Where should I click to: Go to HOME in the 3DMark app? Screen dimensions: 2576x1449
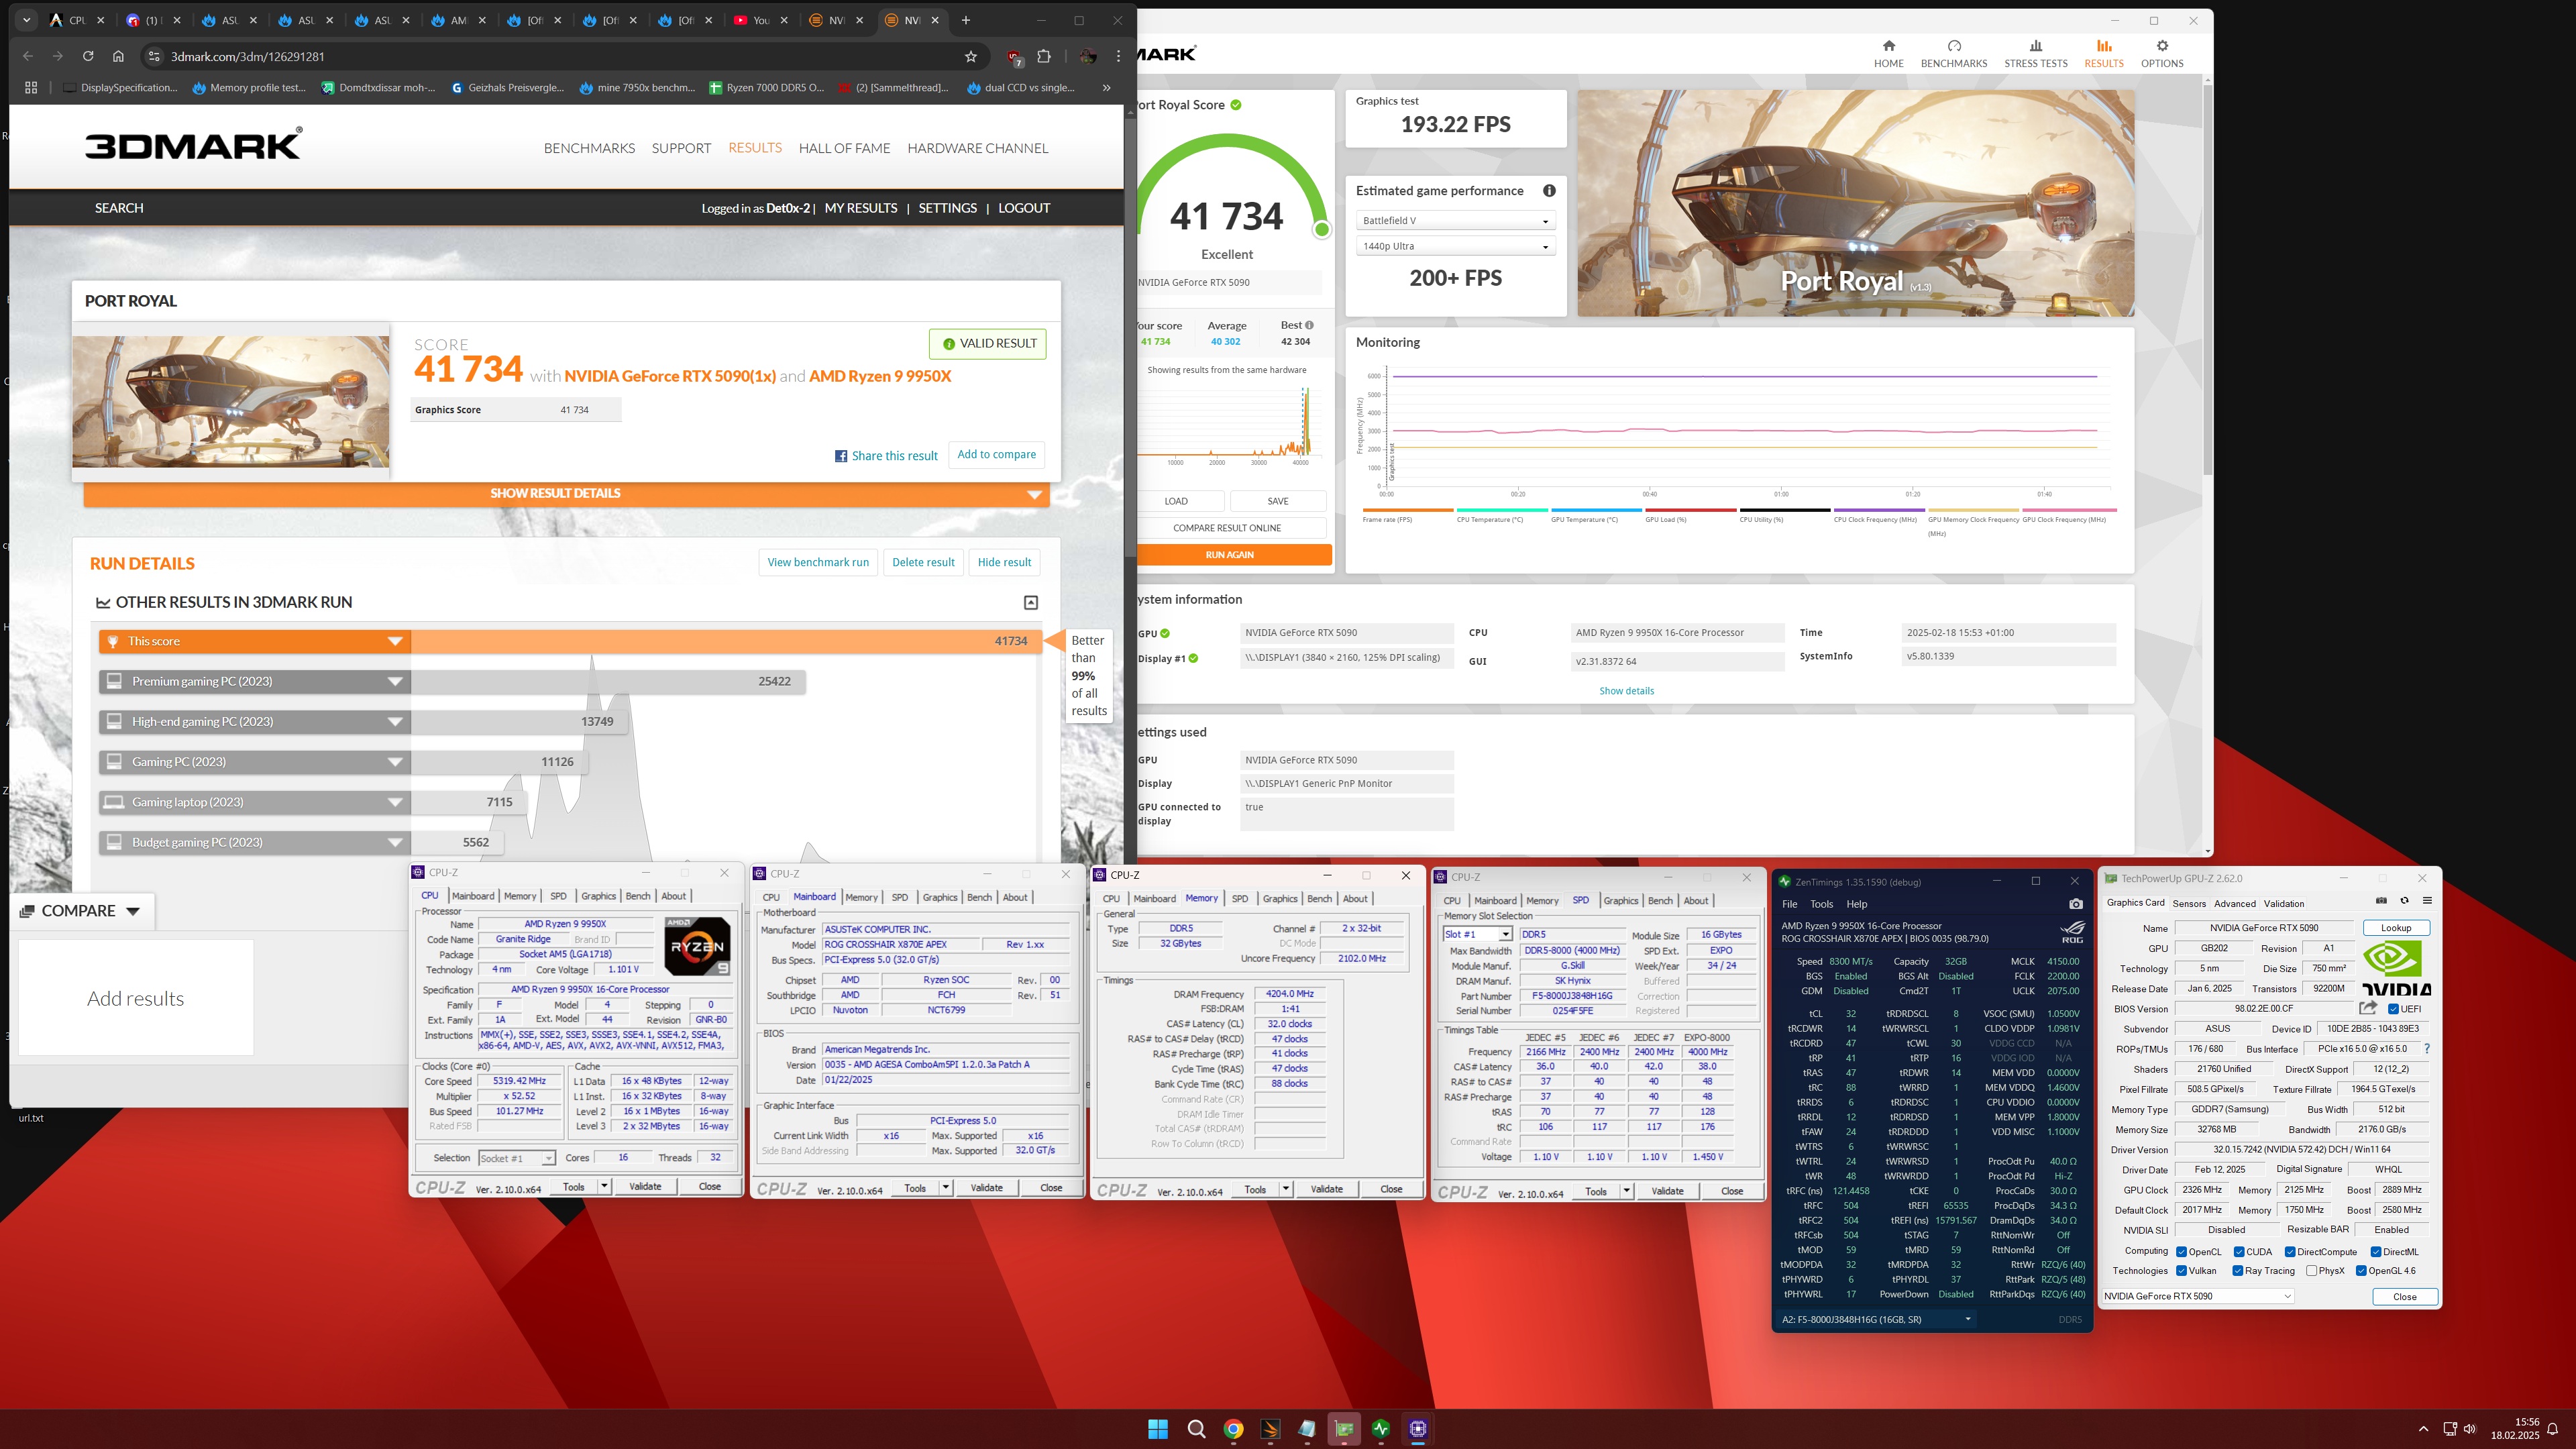click(x=1888, y=54)
